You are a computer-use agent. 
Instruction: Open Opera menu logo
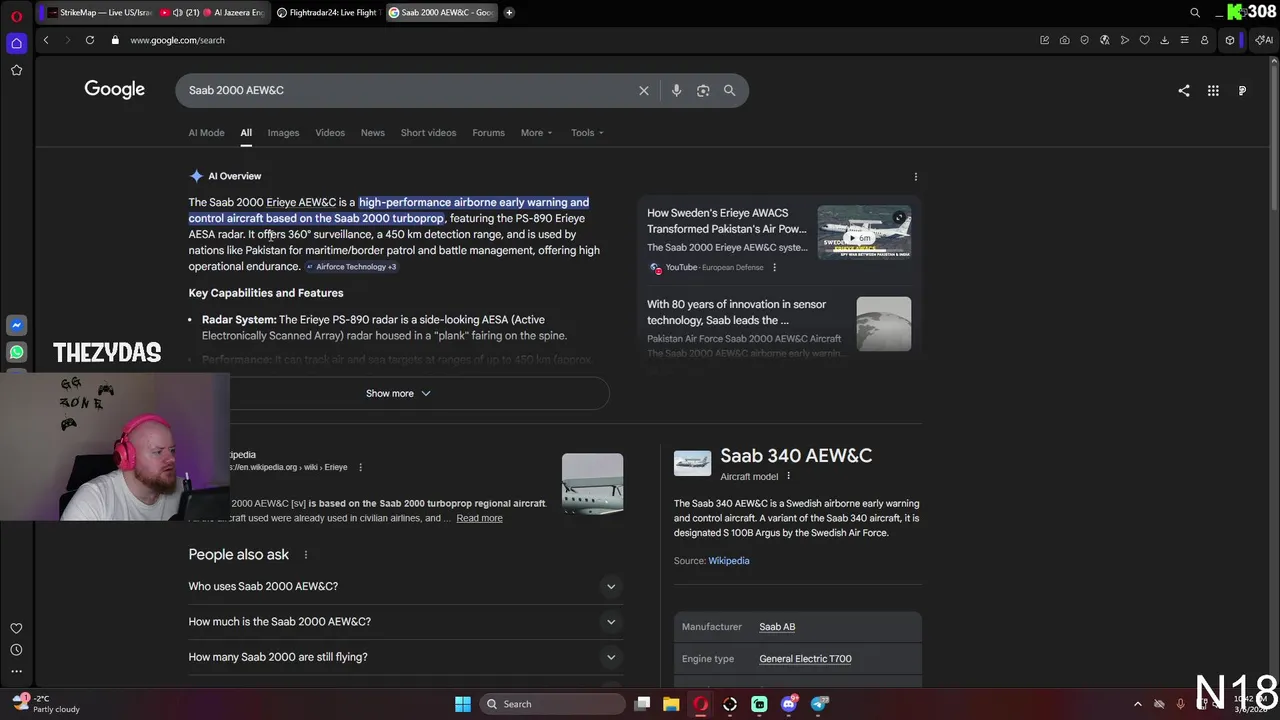point(16,15)
